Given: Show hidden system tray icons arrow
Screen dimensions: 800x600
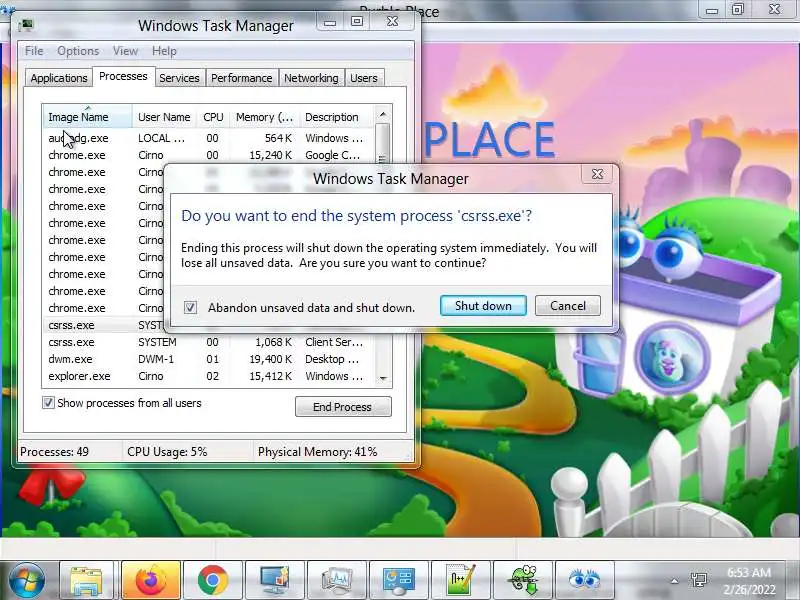Looking at the screenshot, I should 674,581.
